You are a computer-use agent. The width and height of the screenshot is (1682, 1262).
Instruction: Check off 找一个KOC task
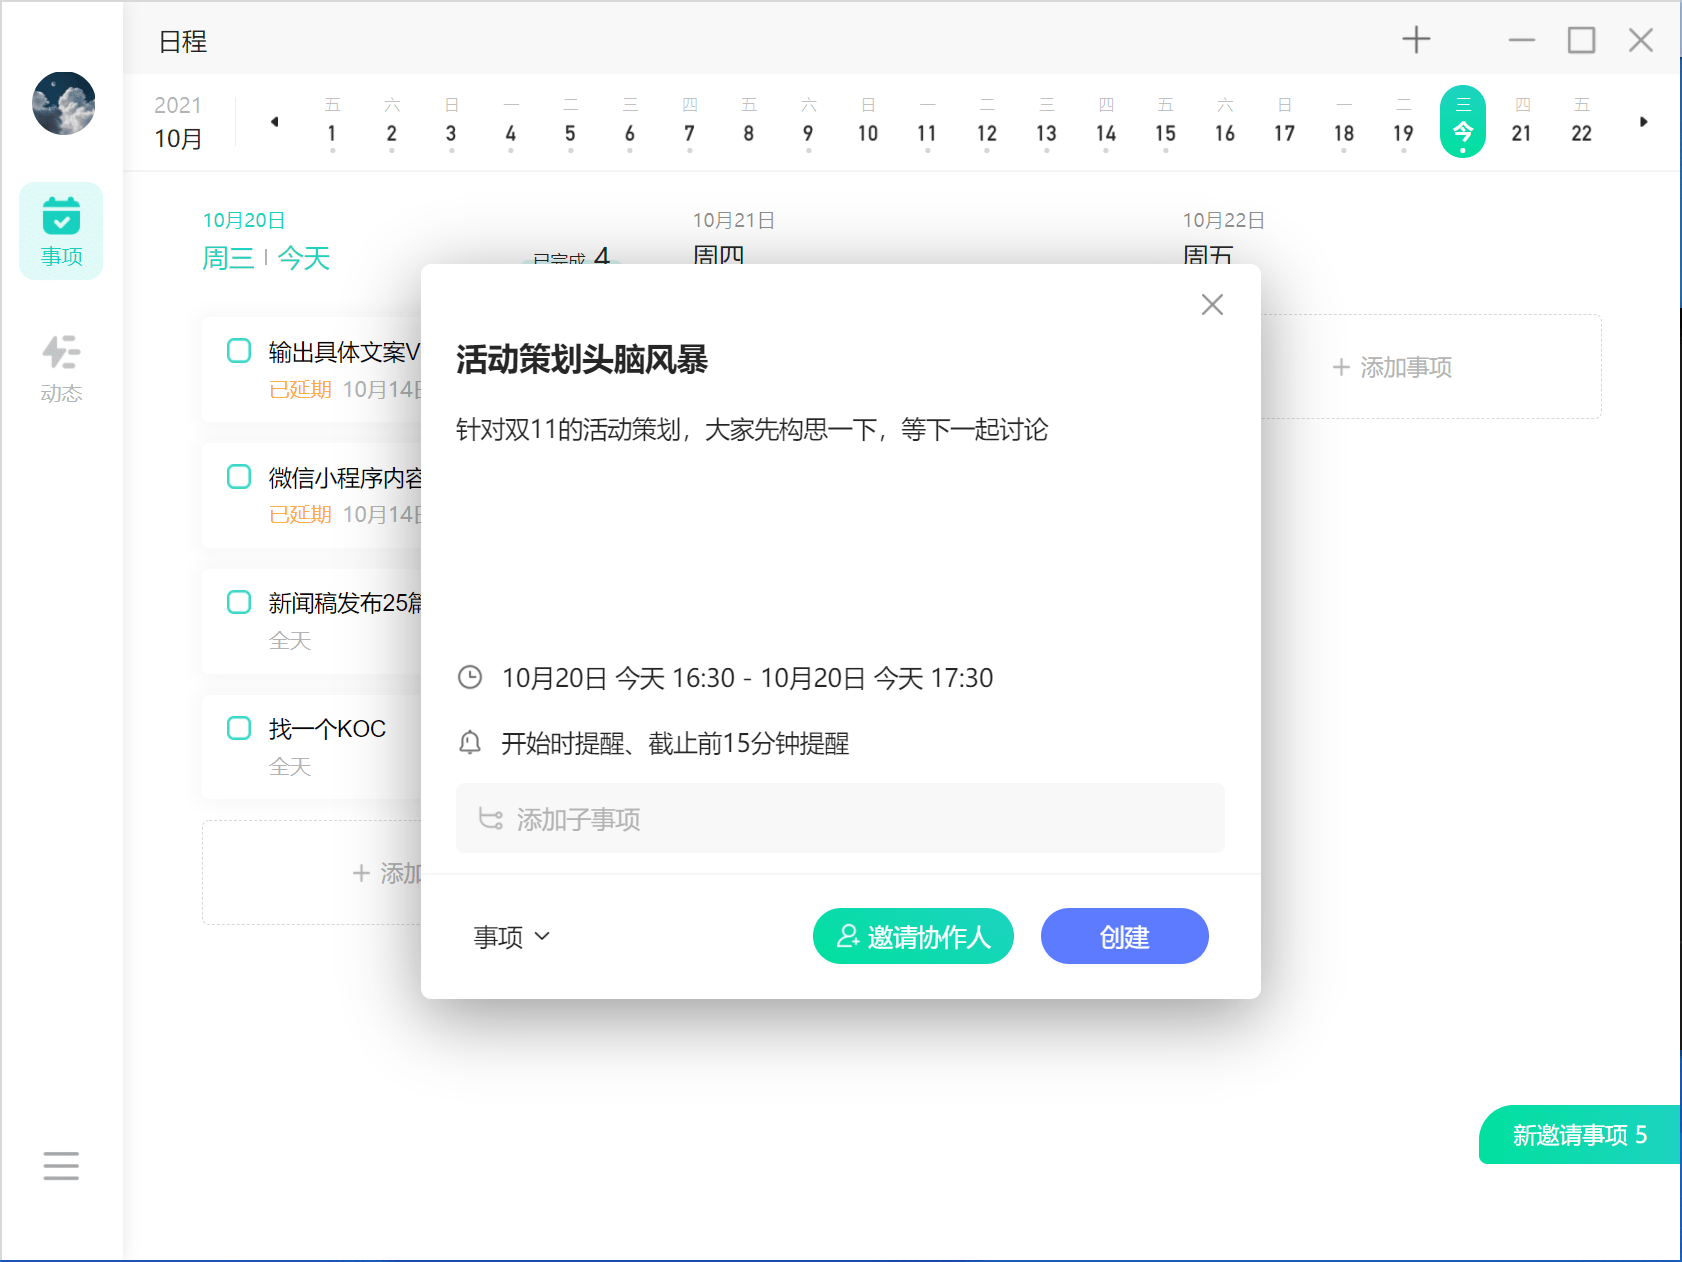click(x=239, y=727)
